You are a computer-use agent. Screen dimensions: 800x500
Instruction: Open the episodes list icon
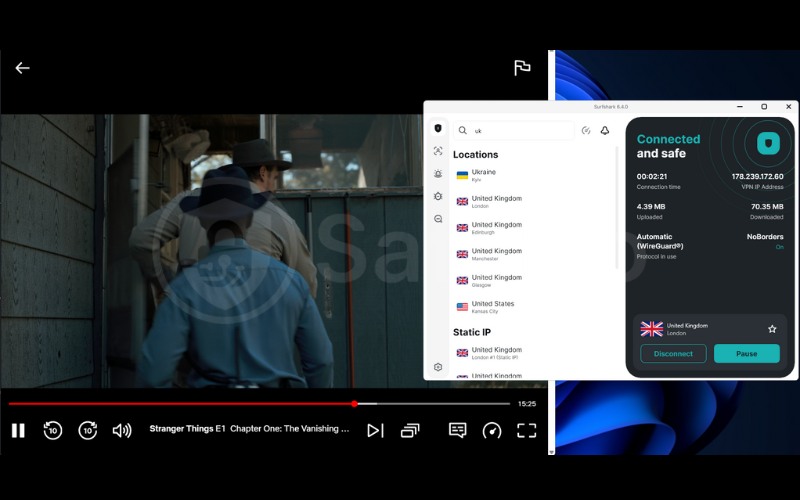pos(410,431)
